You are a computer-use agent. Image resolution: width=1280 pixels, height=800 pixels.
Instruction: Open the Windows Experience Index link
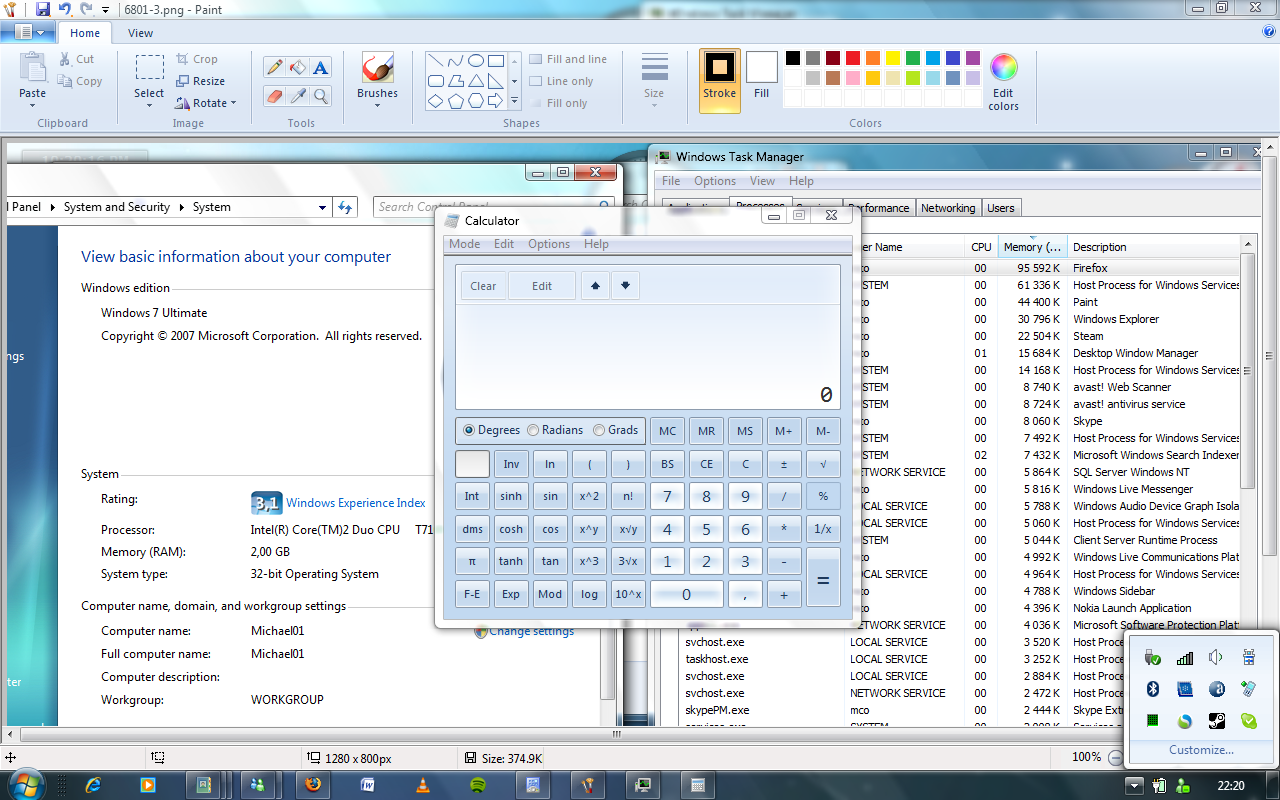(356, 503)
